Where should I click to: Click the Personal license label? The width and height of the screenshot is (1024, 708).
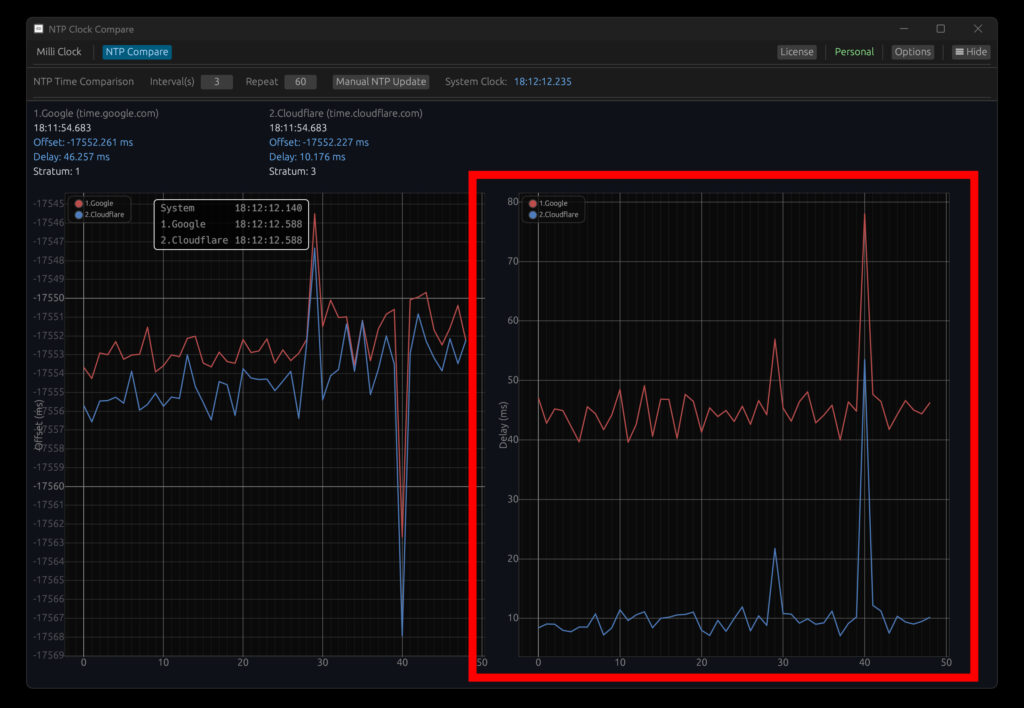coord(854,52)
